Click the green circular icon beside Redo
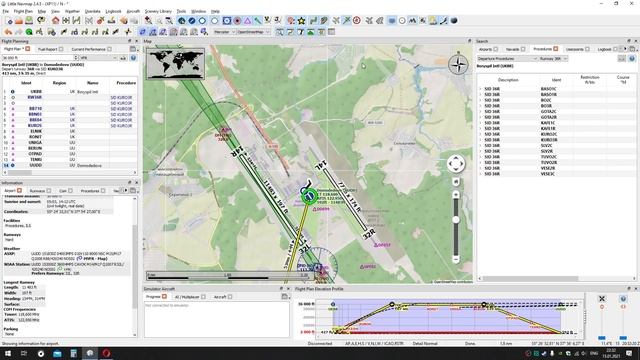This screenshot has height=360, width=640. [x=29, y=32]
